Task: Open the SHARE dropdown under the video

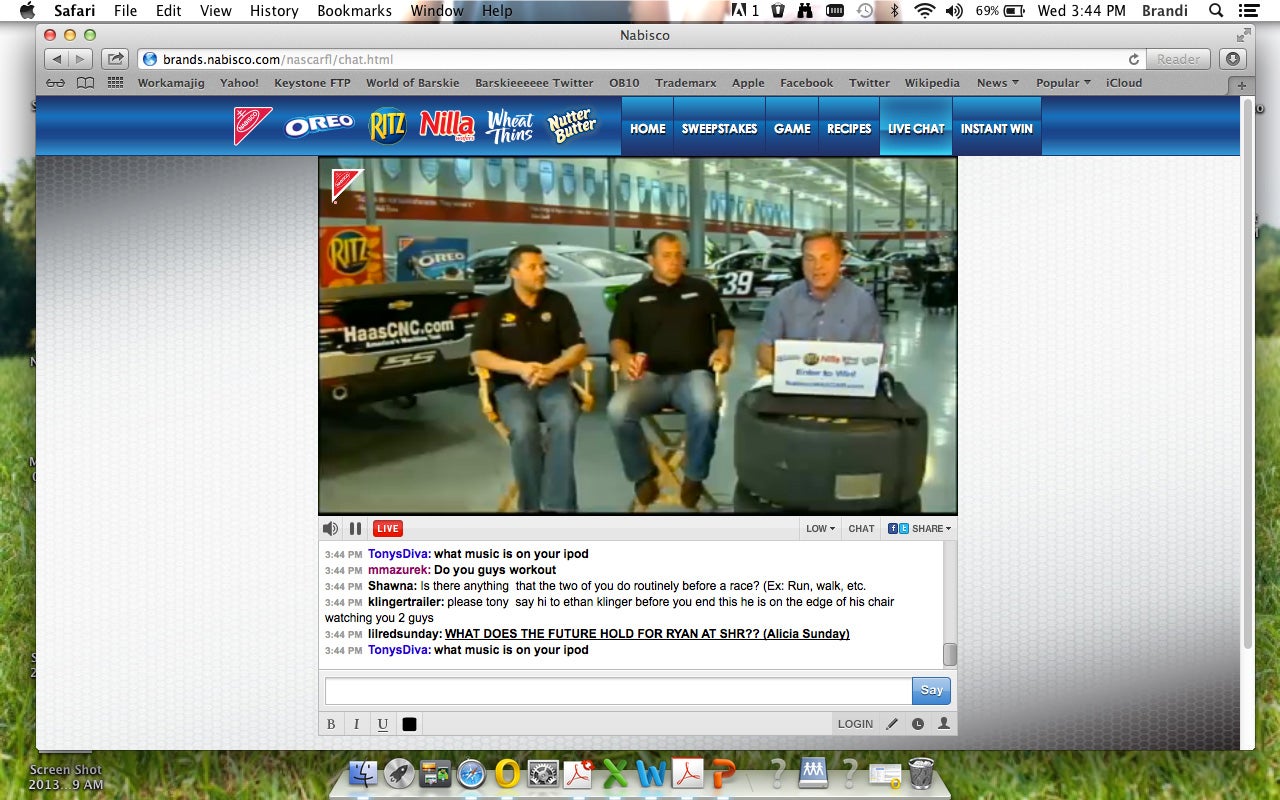Action: coord(920,529)
